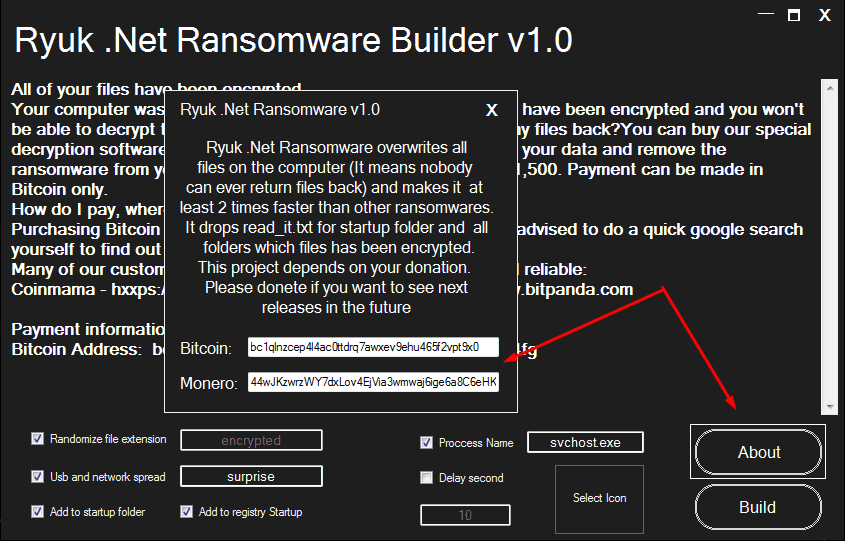Click the 'Ryuk .Net Ransomware Builder v1.0' title
Screen dimensions: 845x541
[293, 40]
